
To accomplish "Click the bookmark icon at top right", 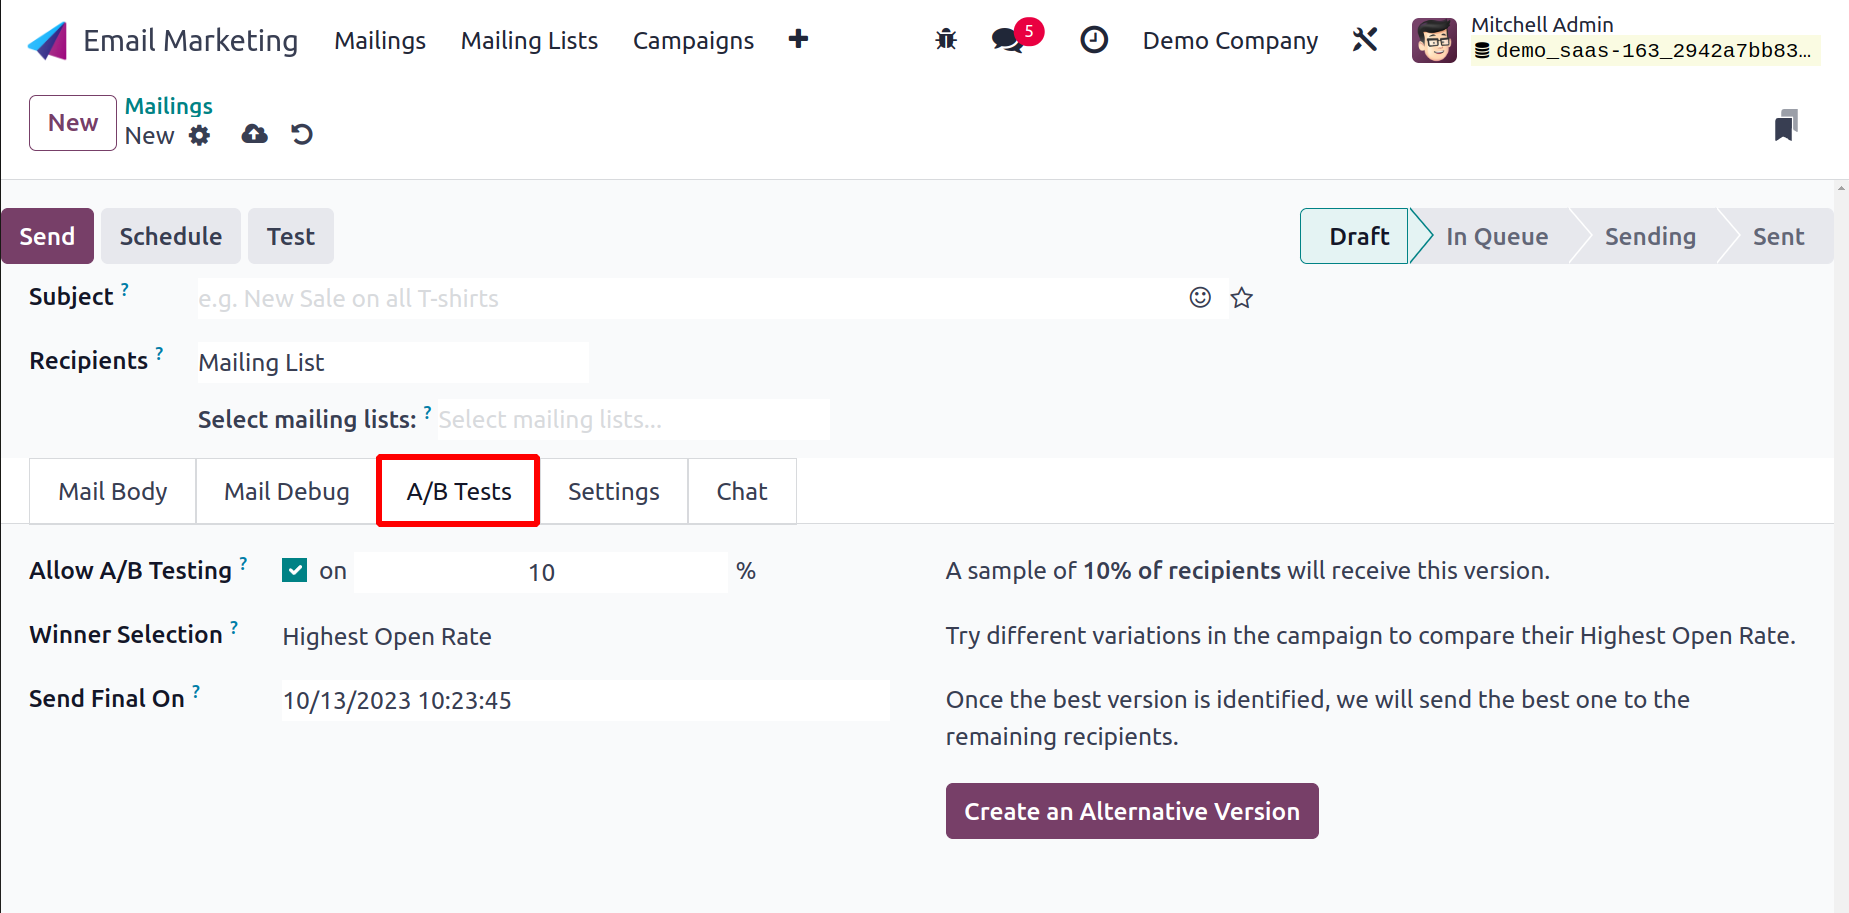I will [1786, 126].
